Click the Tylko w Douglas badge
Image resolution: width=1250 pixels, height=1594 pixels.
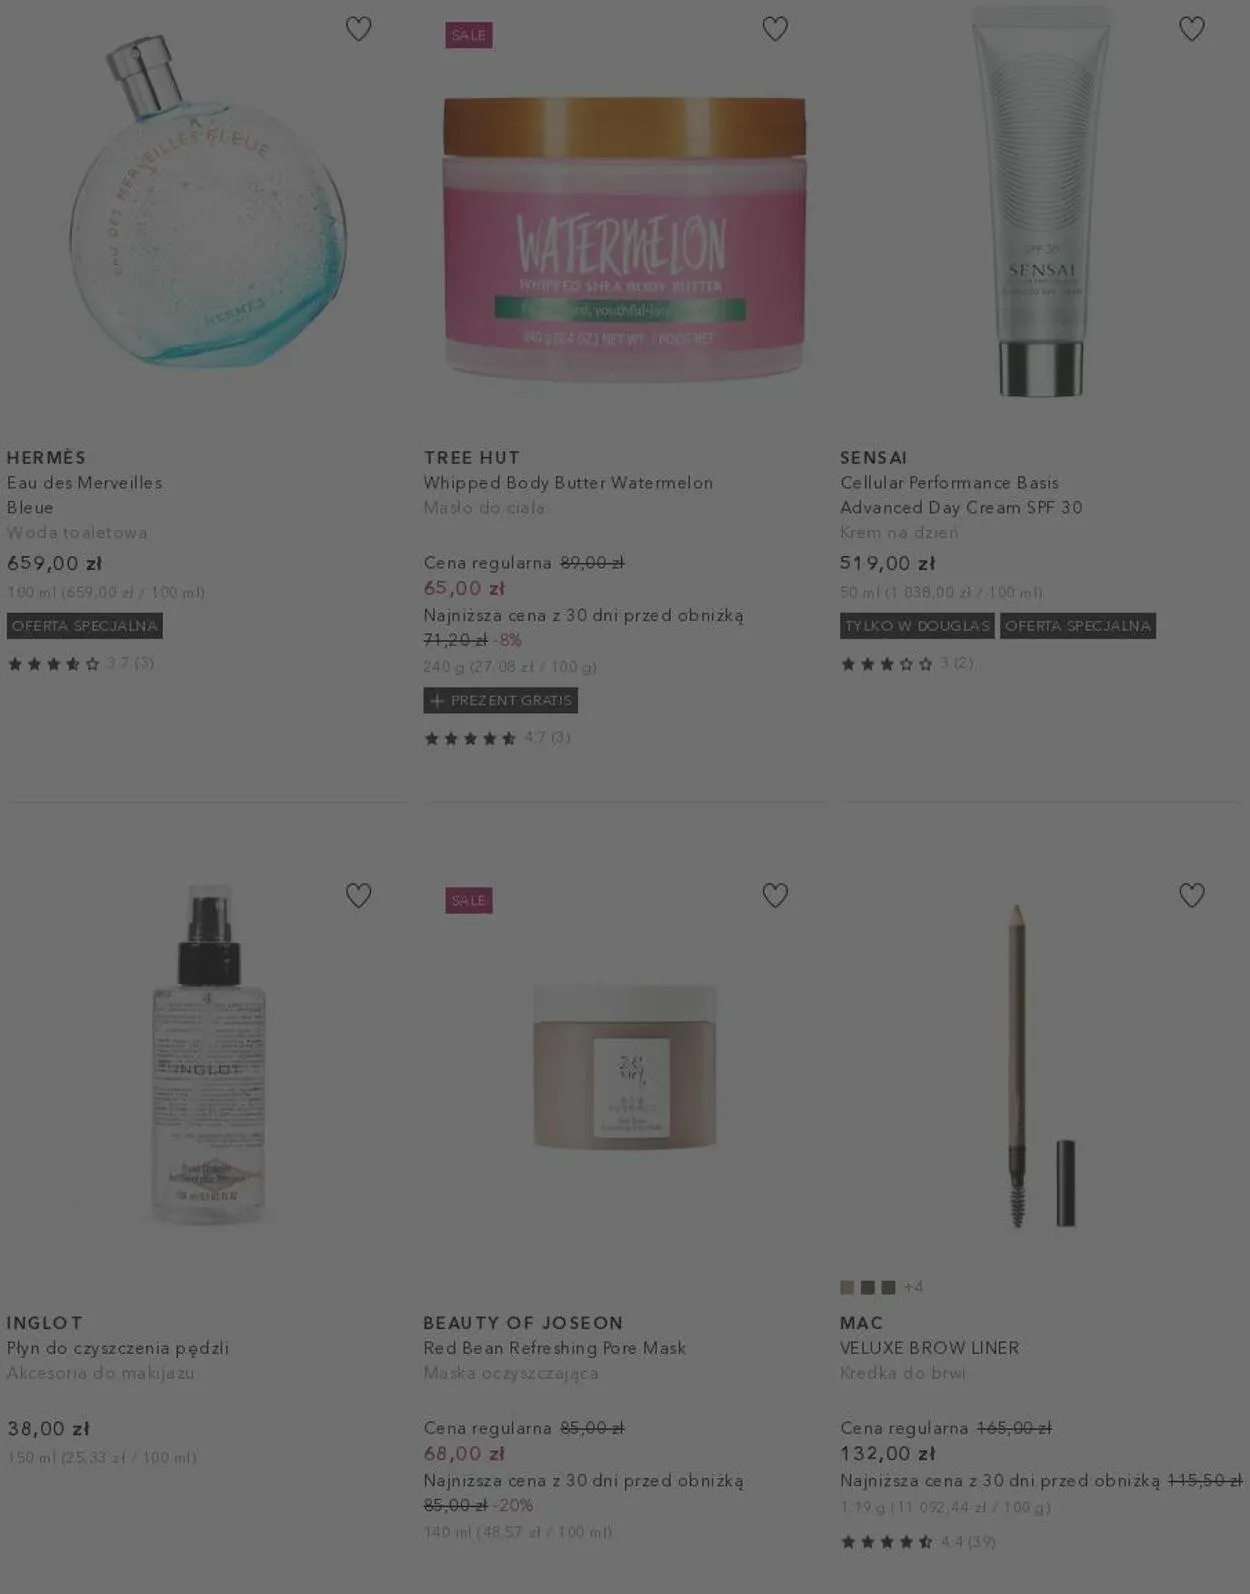[x=917, y=626]
